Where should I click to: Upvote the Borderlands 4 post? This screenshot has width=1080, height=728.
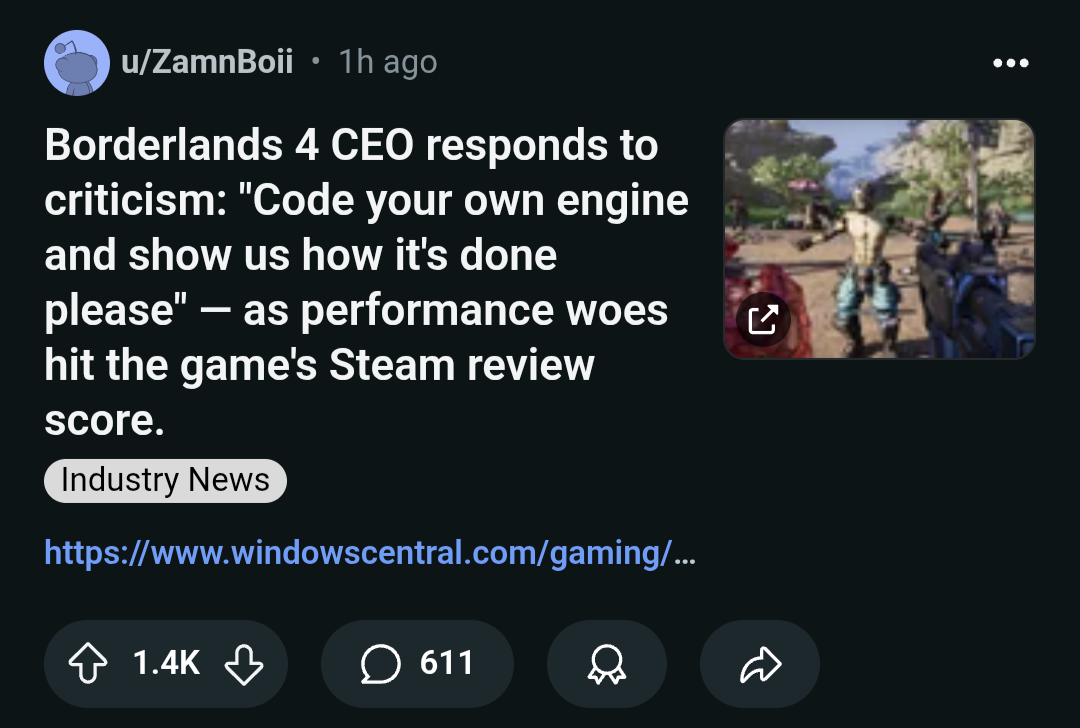[88, 663]
